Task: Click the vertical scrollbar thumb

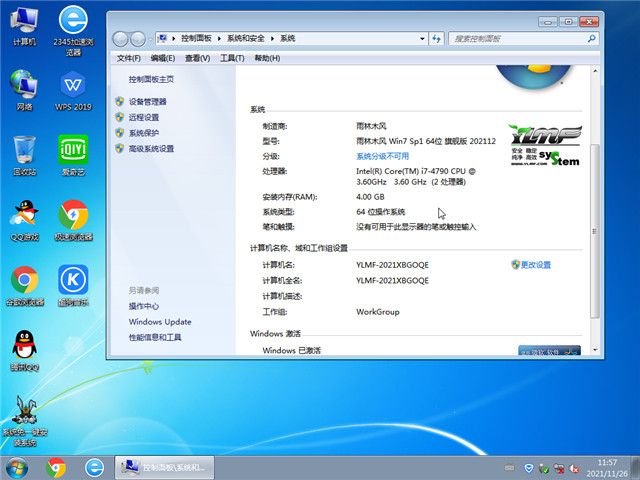Action: pyautogui.click(x=595, y=231)
